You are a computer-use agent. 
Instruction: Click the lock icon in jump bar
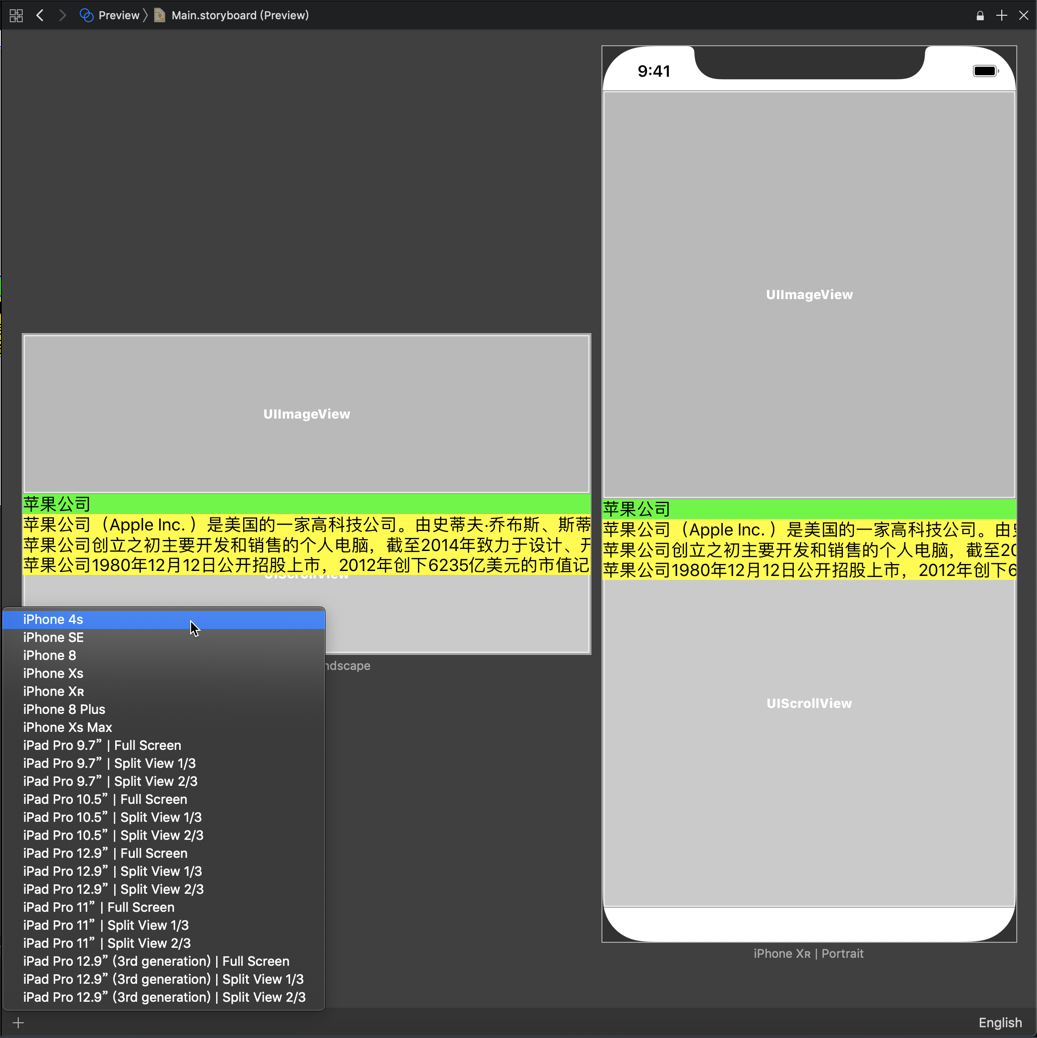[x=980, y=16]
